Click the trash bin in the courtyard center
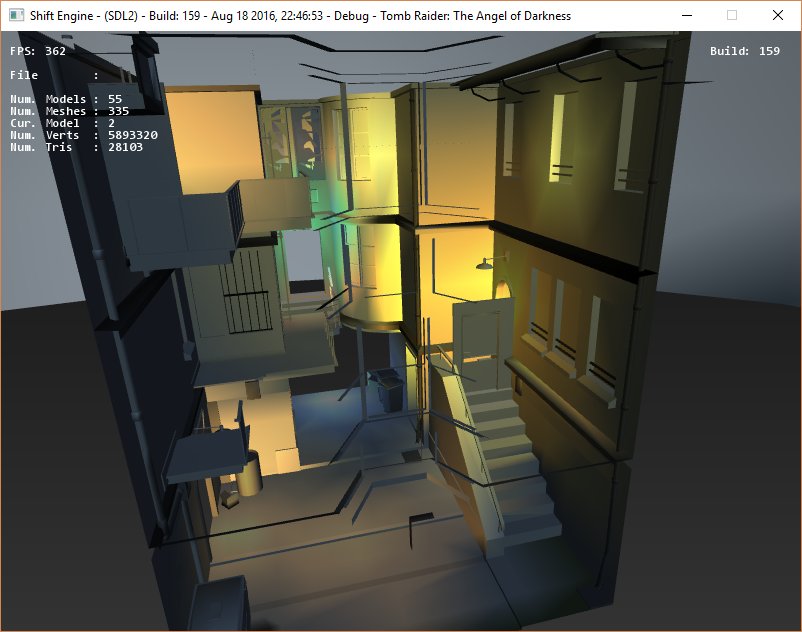Screen dimensions: 802x632 click(x=383, y=390)
